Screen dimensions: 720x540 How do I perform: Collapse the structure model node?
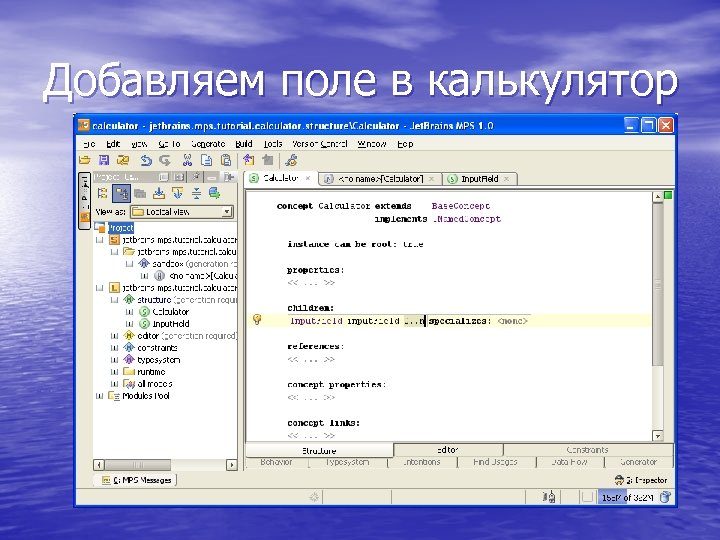click(x=115, y=300)
